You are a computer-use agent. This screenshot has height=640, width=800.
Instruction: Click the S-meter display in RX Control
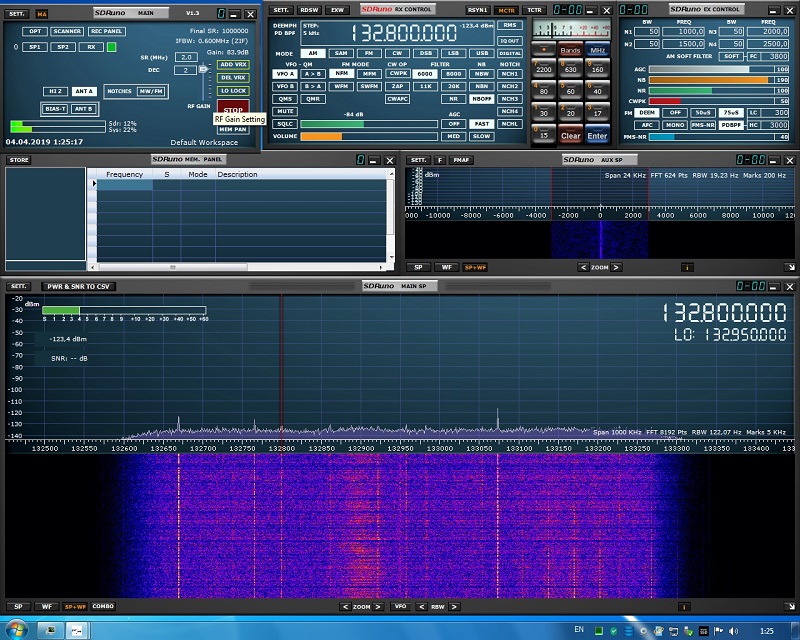click(x=571, y=29)
